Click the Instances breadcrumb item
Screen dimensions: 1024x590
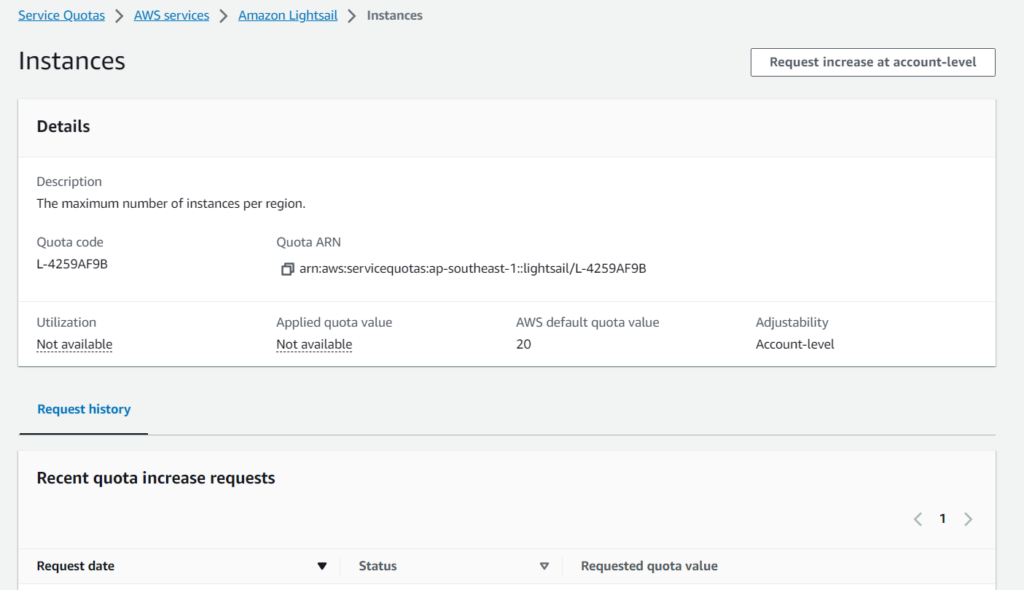[x=394, y=16]
